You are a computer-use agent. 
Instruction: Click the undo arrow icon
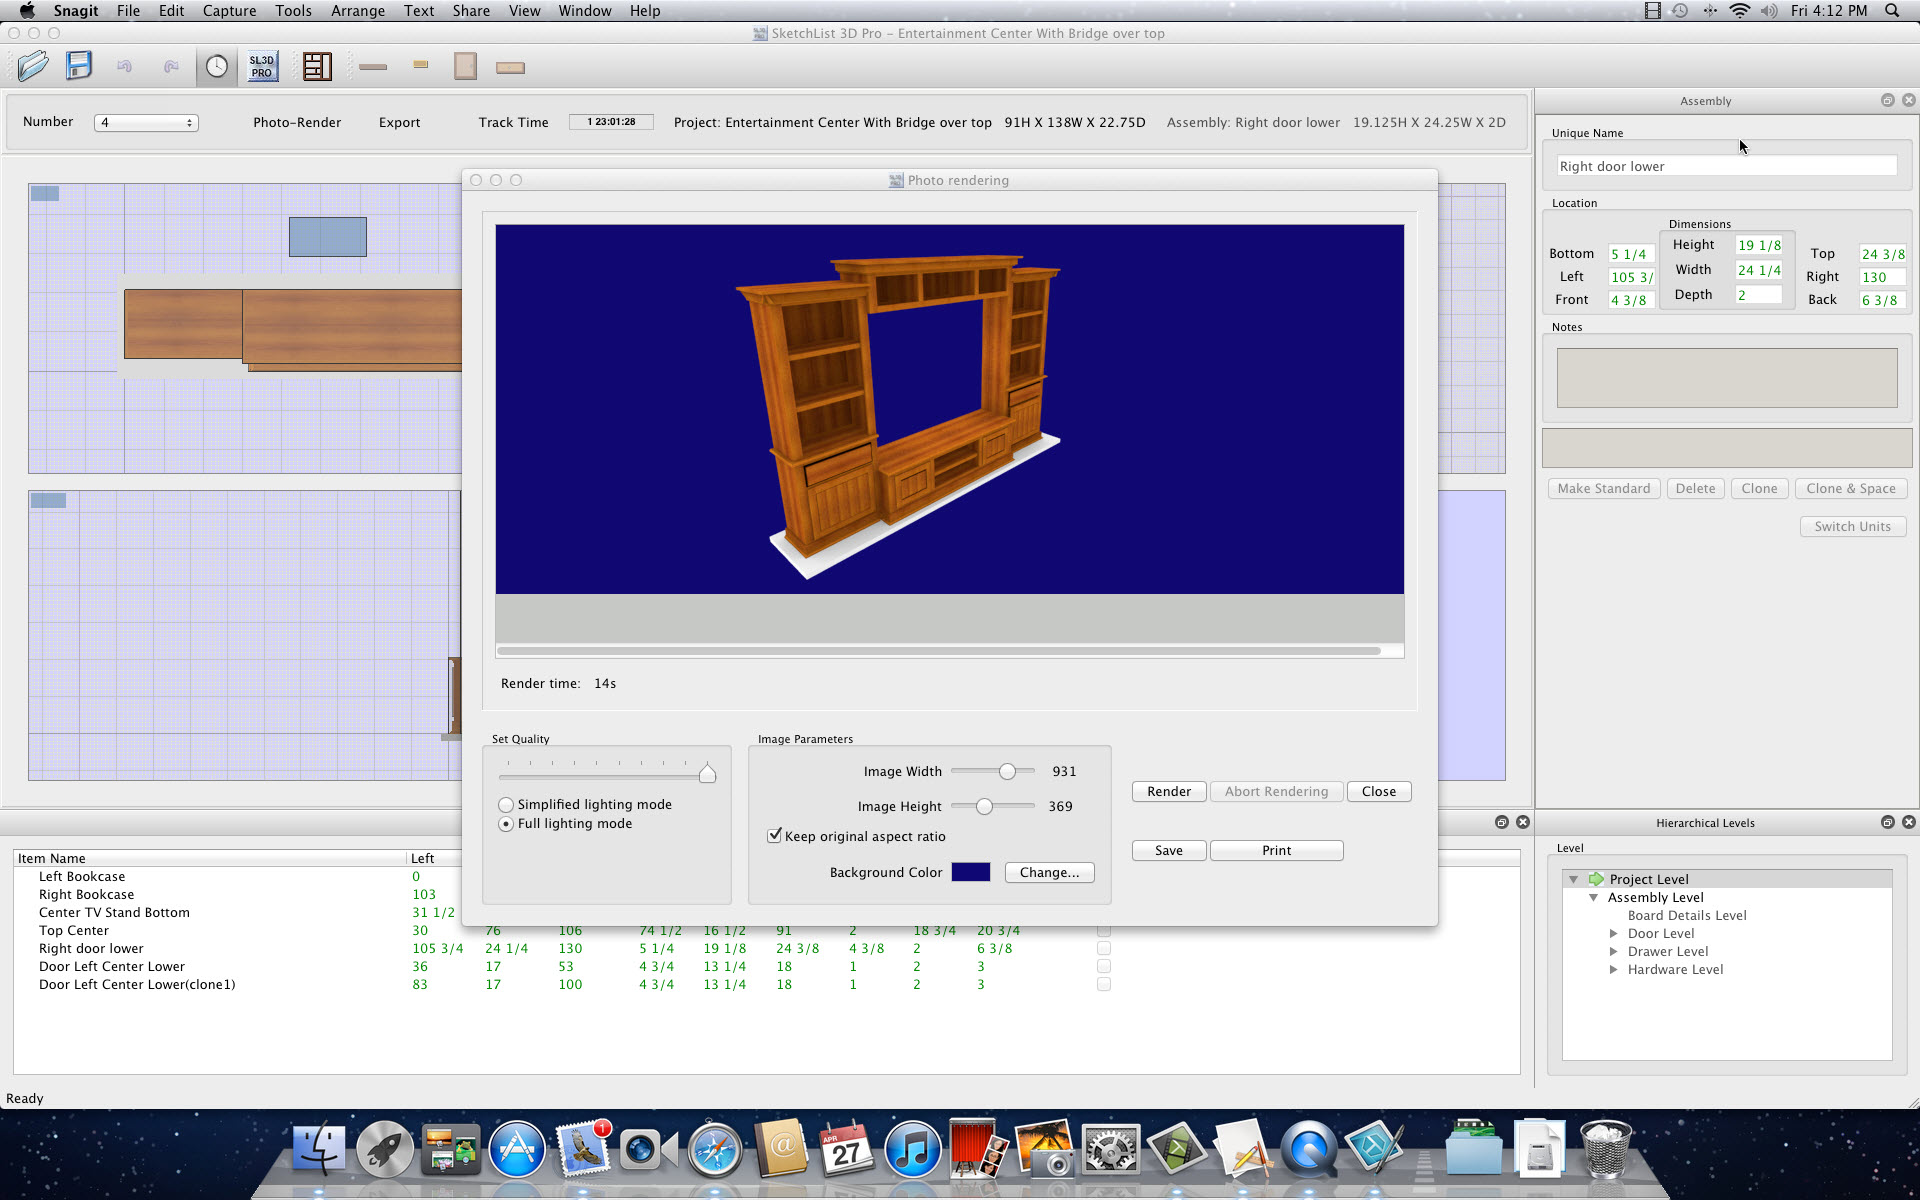(x=126, y=66)
